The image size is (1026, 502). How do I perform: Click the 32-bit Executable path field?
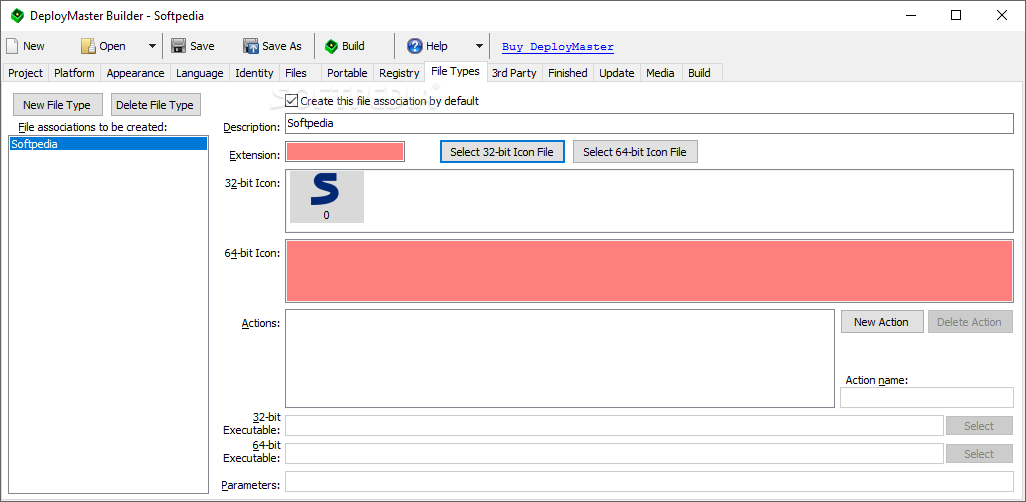(614, 425)
